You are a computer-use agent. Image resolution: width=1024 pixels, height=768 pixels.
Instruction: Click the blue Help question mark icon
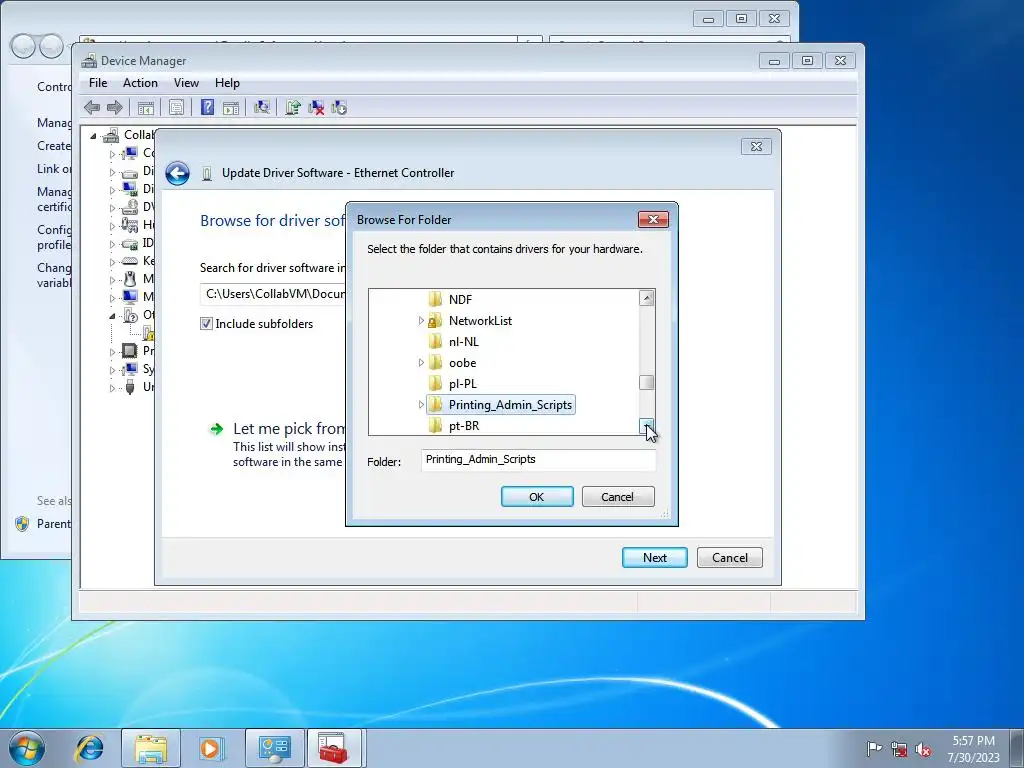(x=207, y=107)
